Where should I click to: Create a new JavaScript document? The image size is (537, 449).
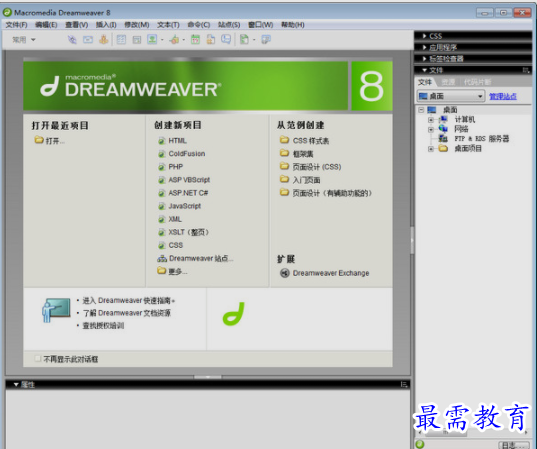click(x=185, y=206)
